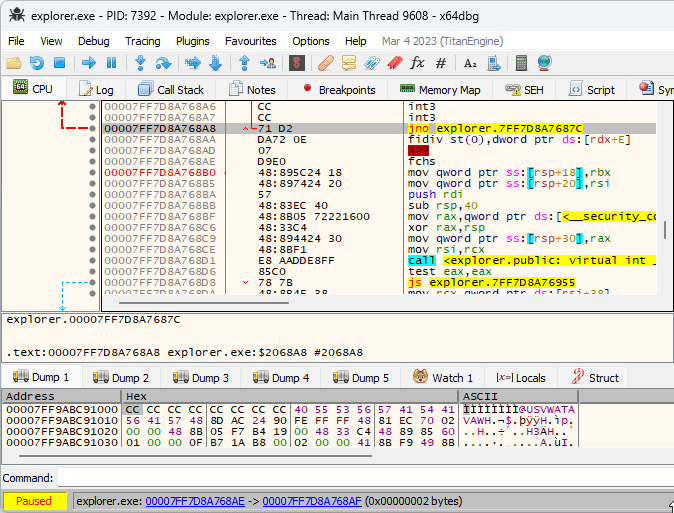The width and height of the screenshot is (674, 513).
Task: Open the Calculator icon
Action: tap(521, 63)
